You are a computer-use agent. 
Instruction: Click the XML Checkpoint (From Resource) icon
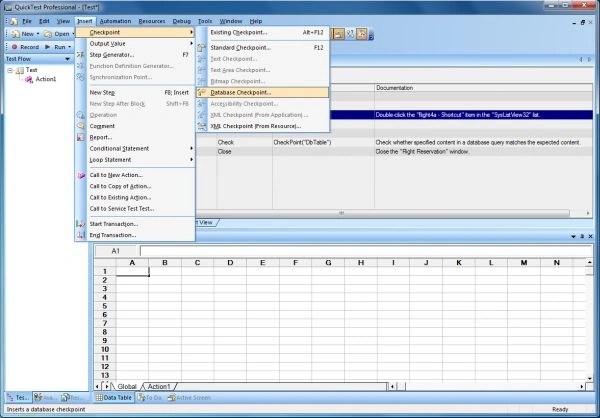[x=202, y=126]
